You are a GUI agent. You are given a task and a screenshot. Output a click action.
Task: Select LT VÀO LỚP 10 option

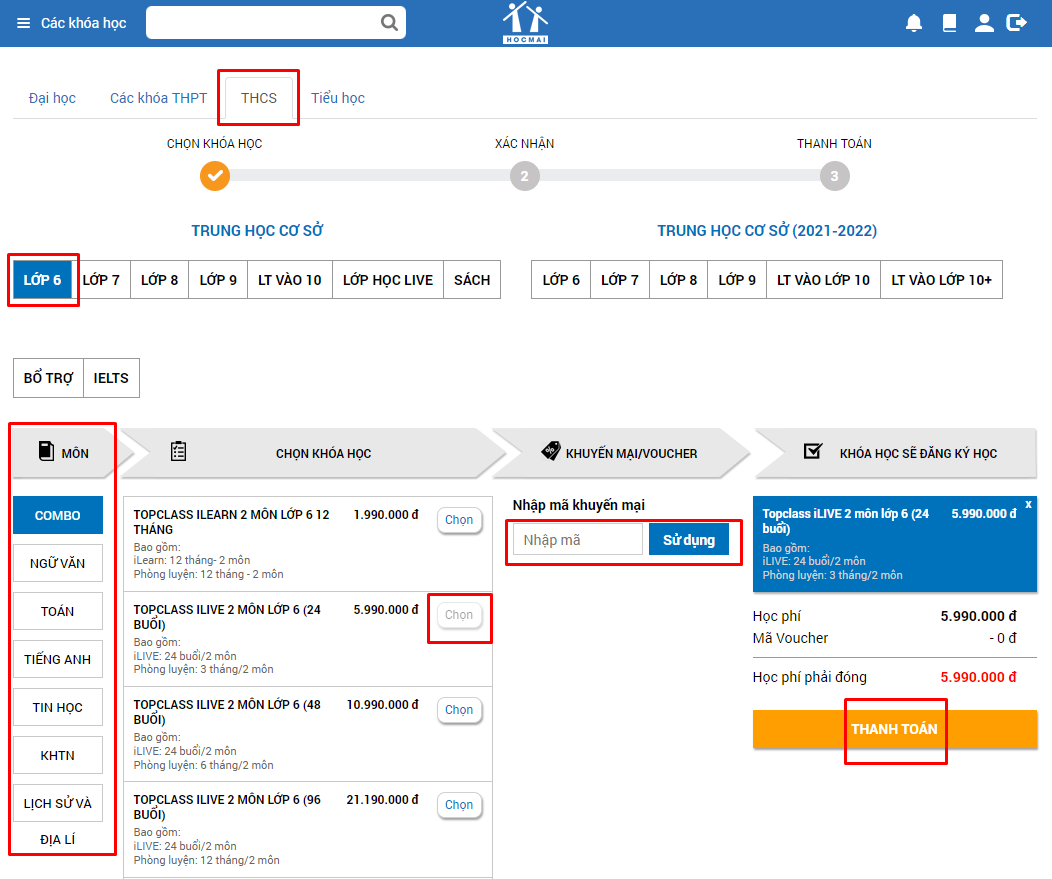point(823,280)
